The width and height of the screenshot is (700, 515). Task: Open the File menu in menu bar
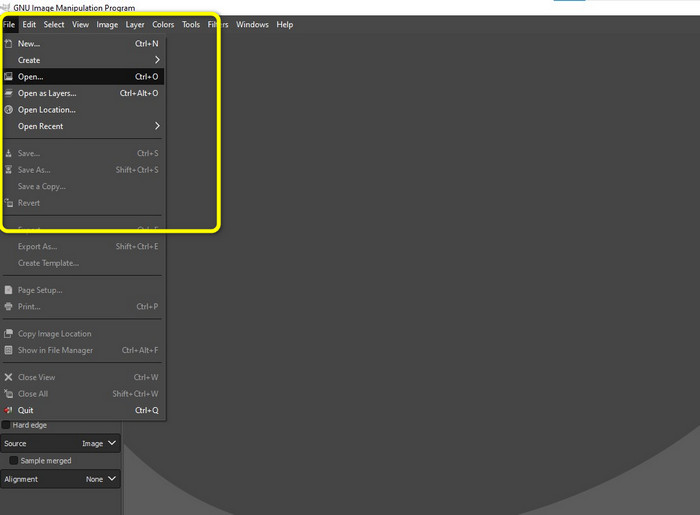pos(9,25)
